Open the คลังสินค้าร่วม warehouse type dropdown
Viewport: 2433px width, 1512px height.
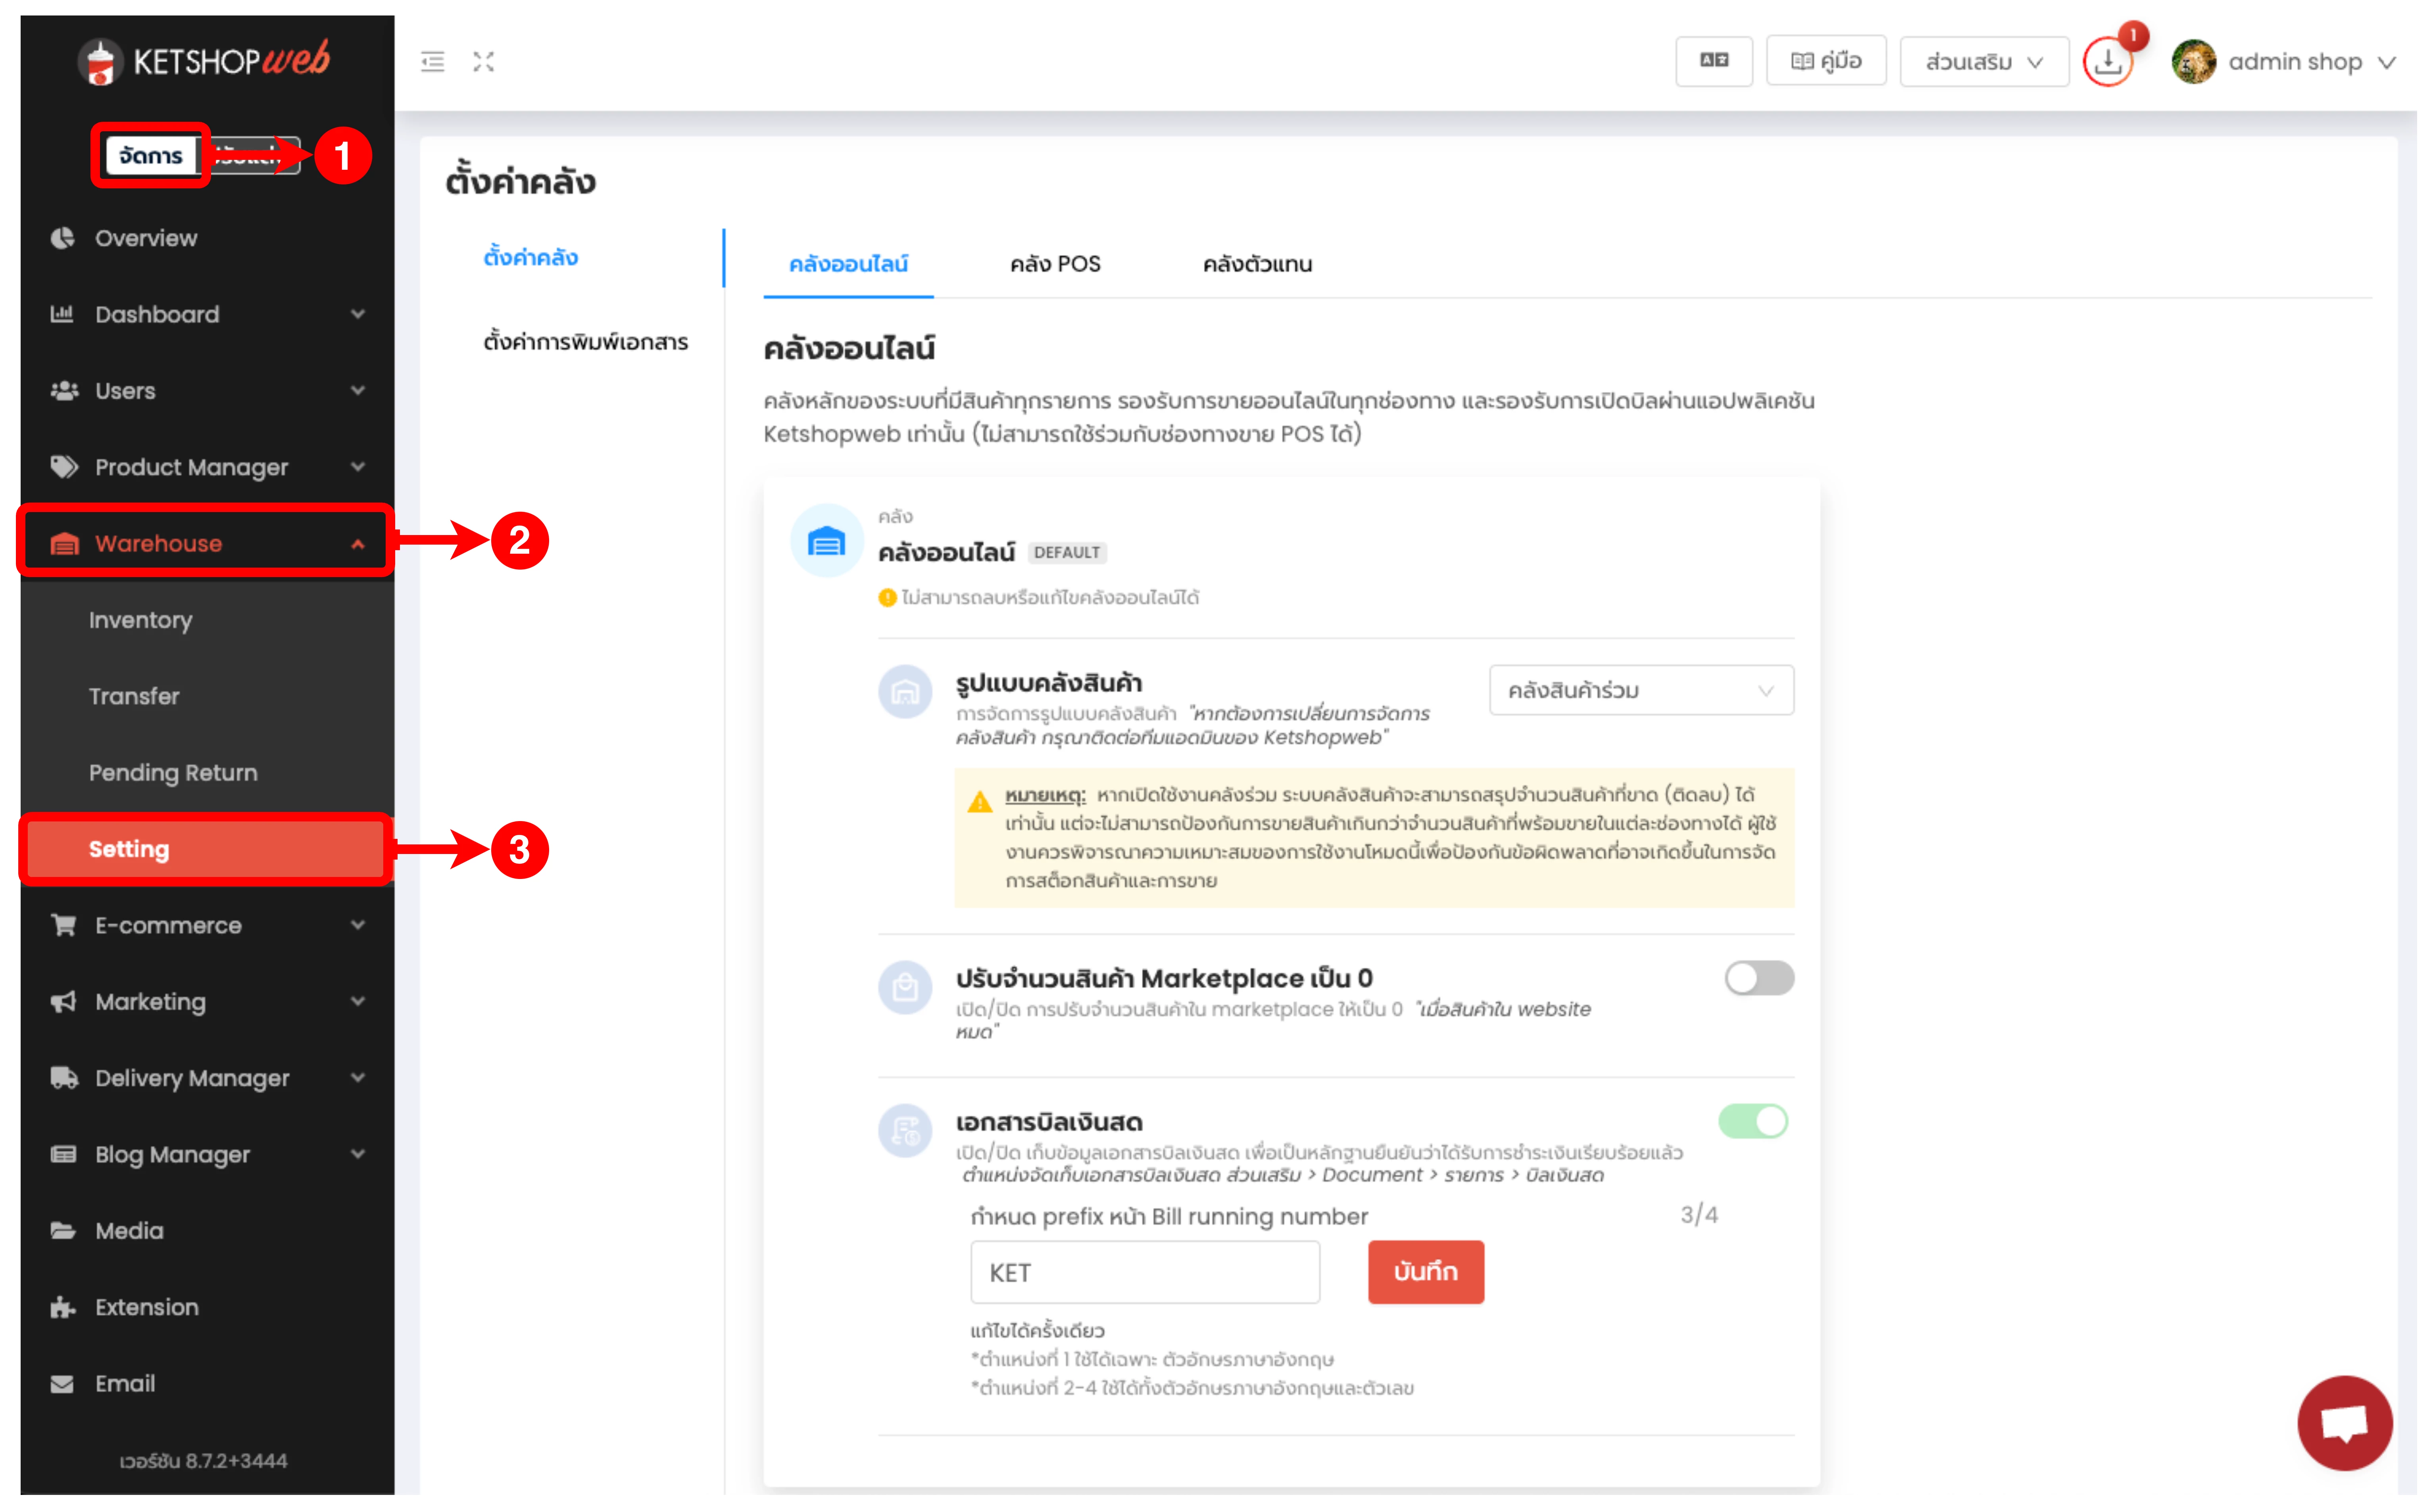[x=1641, y=690]
